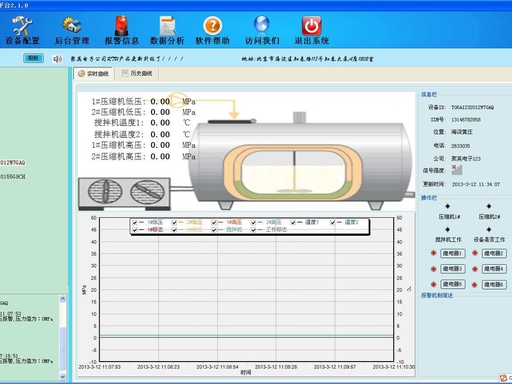
Task: Toggle the 工作标志 series checkbox
Action: click(x=253, y=230)
